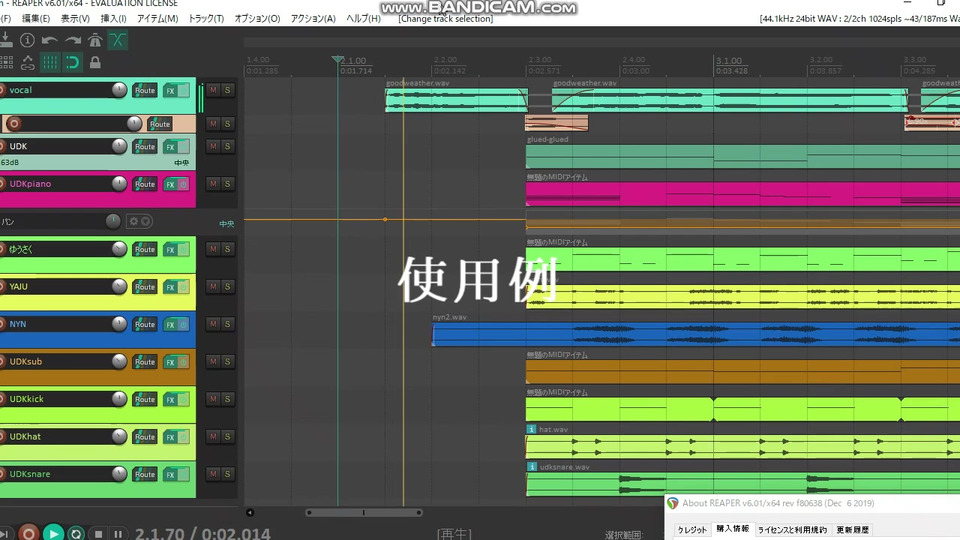Mute the UDKpiano track
Screen dimensions: 960x540
213,184
